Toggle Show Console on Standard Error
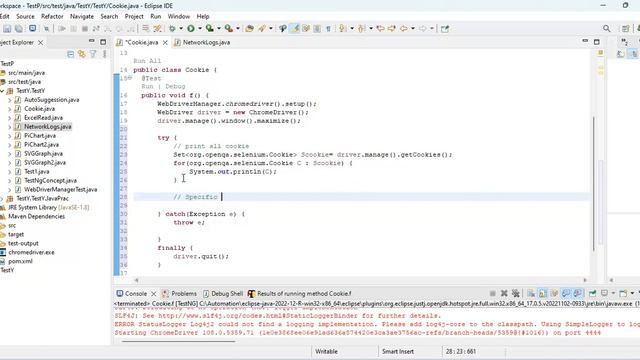The height and width of the screenshot is (360, 640). (578, 293)
